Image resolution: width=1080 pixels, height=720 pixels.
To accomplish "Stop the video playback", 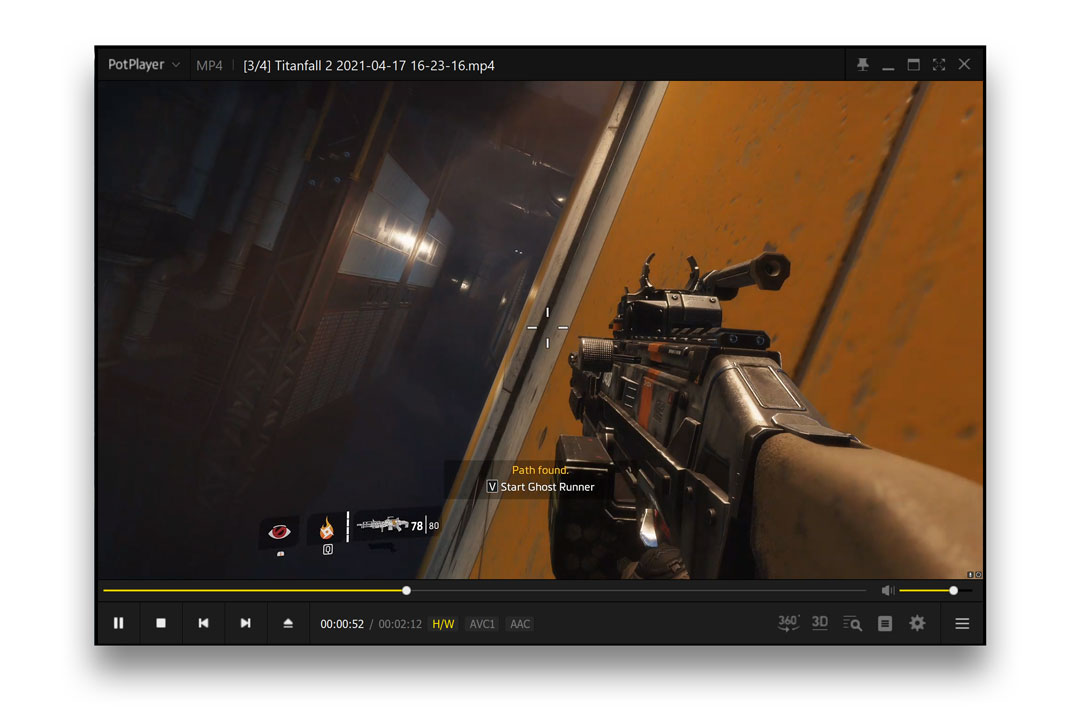I will (x=160, y=623).
